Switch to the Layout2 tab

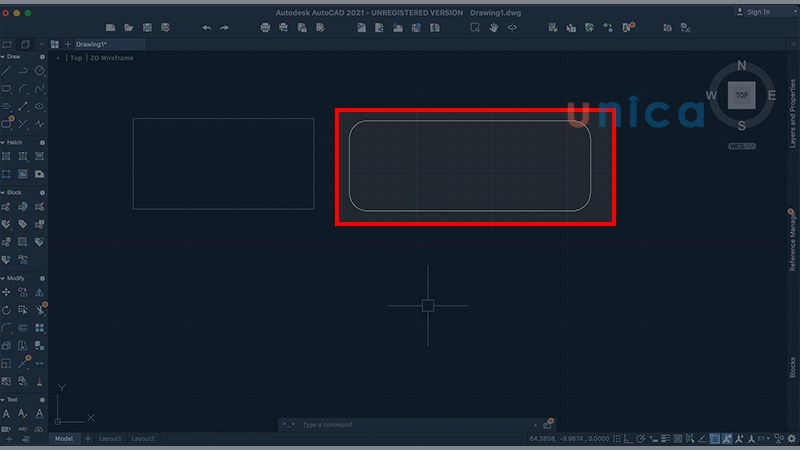click(143, 439)
